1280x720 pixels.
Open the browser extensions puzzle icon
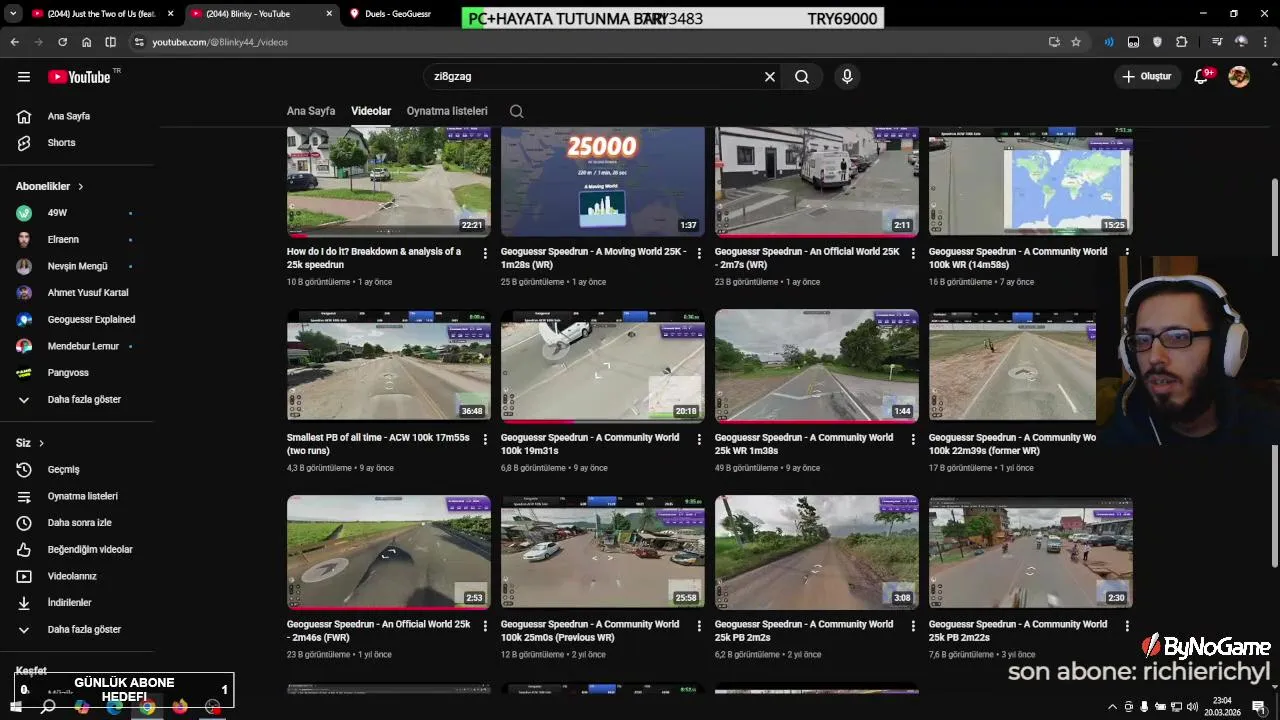click(1182, 42)
